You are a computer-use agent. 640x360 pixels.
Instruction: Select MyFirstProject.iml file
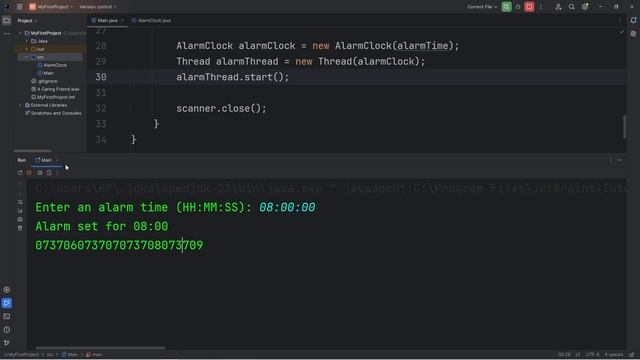tap(53, 97)
